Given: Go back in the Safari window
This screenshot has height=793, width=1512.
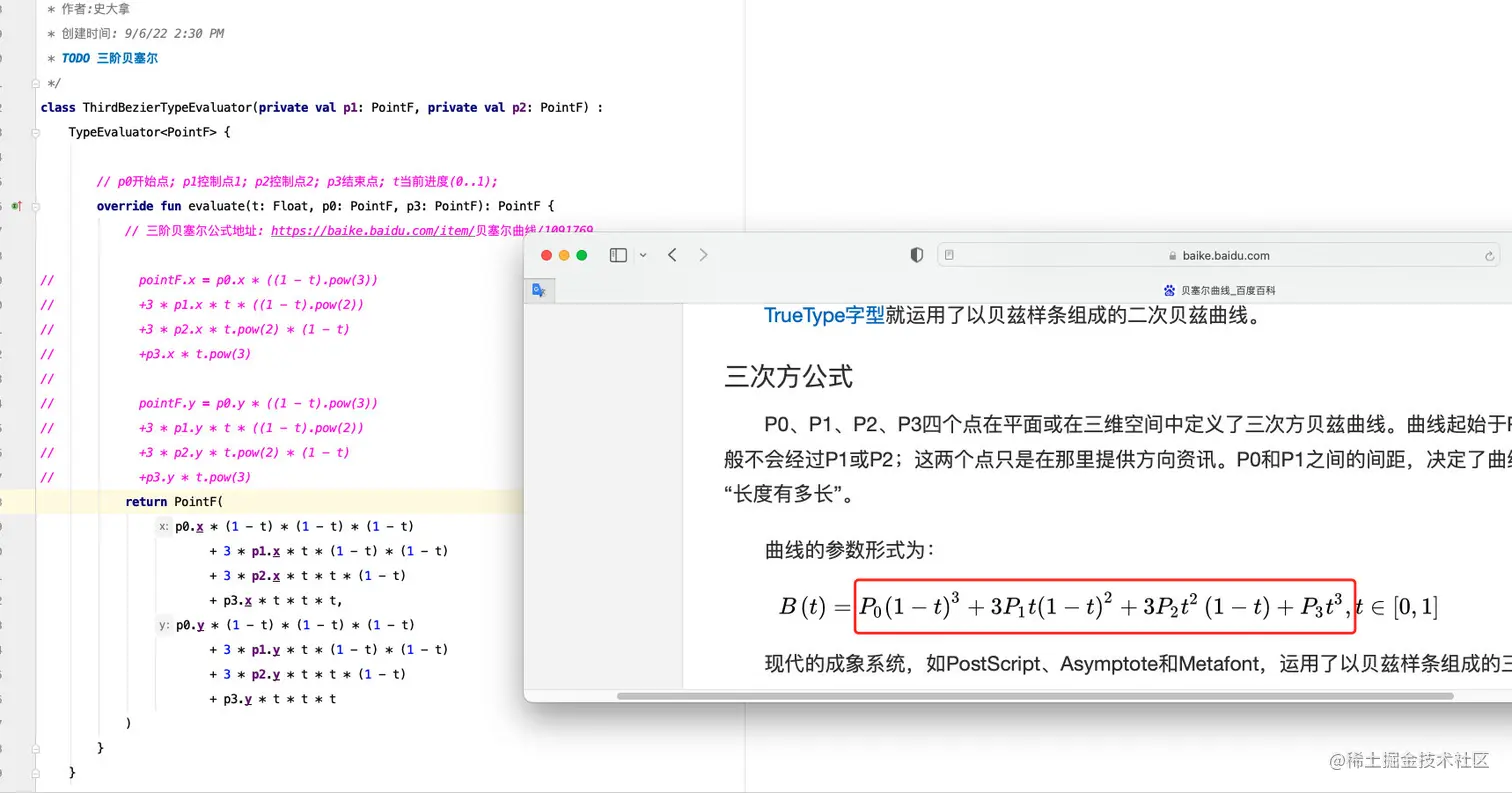Looking at the screenshot, I should pyautogui.click(x=672, y=255).
